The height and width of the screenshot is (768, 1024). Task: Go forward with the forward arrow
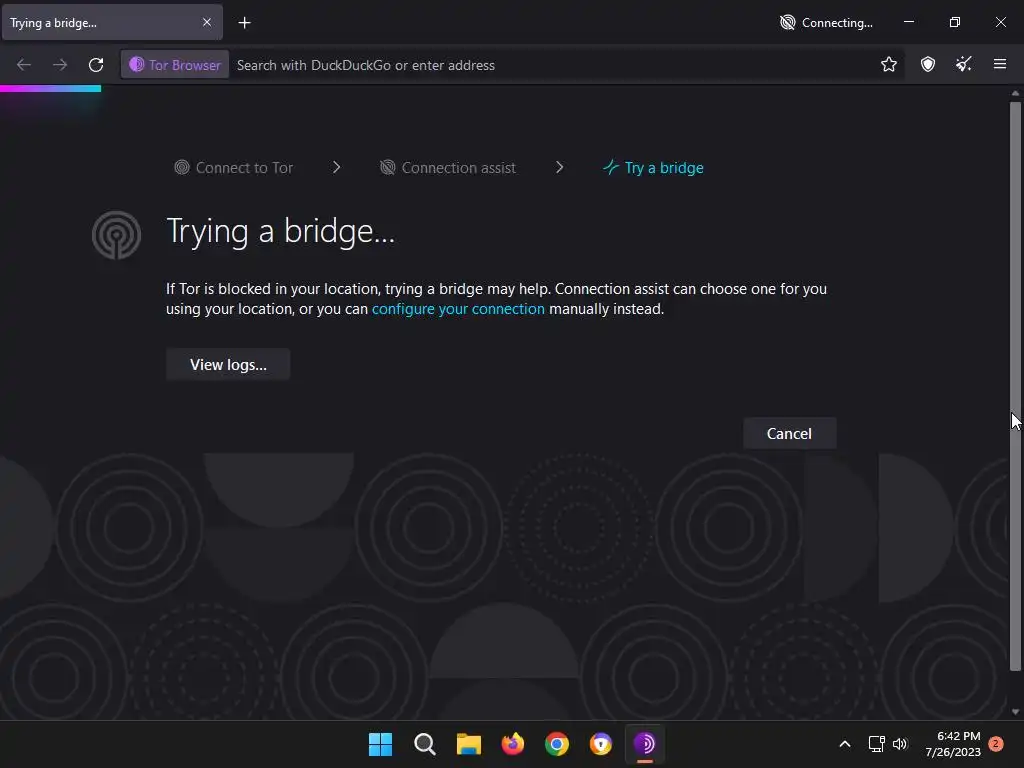(x=59, y=65)
